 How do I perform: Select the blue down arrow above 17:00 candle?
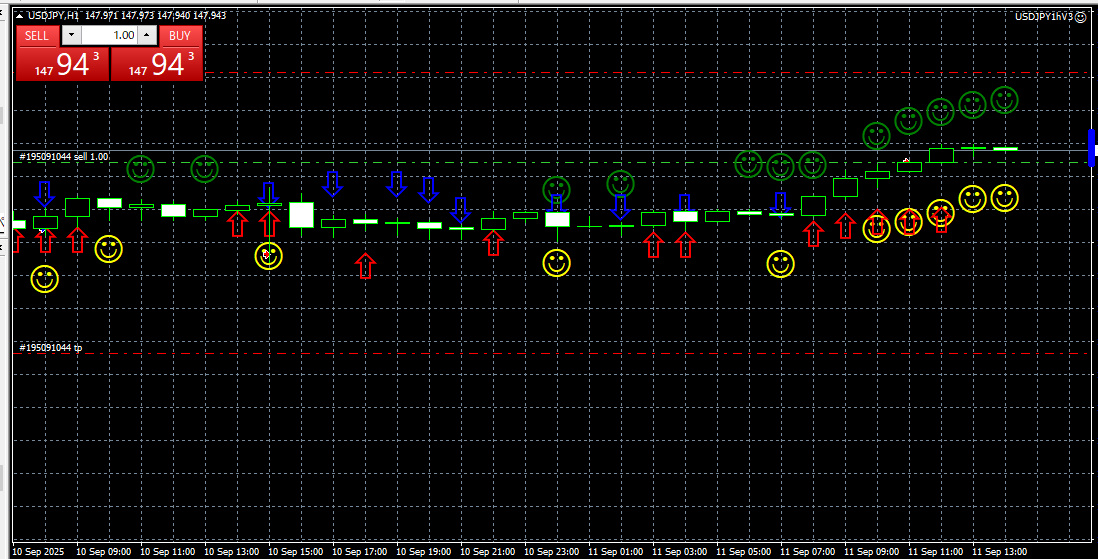[x=333, y=184]
